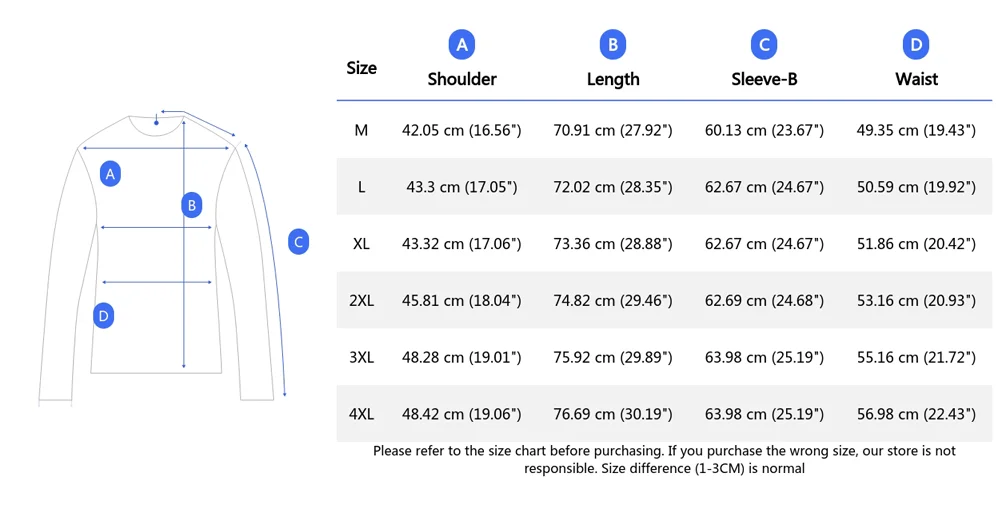Screen dimensions: 998x513
Task: Click the B badge above Length heading
Action: [x=612, y=45]
